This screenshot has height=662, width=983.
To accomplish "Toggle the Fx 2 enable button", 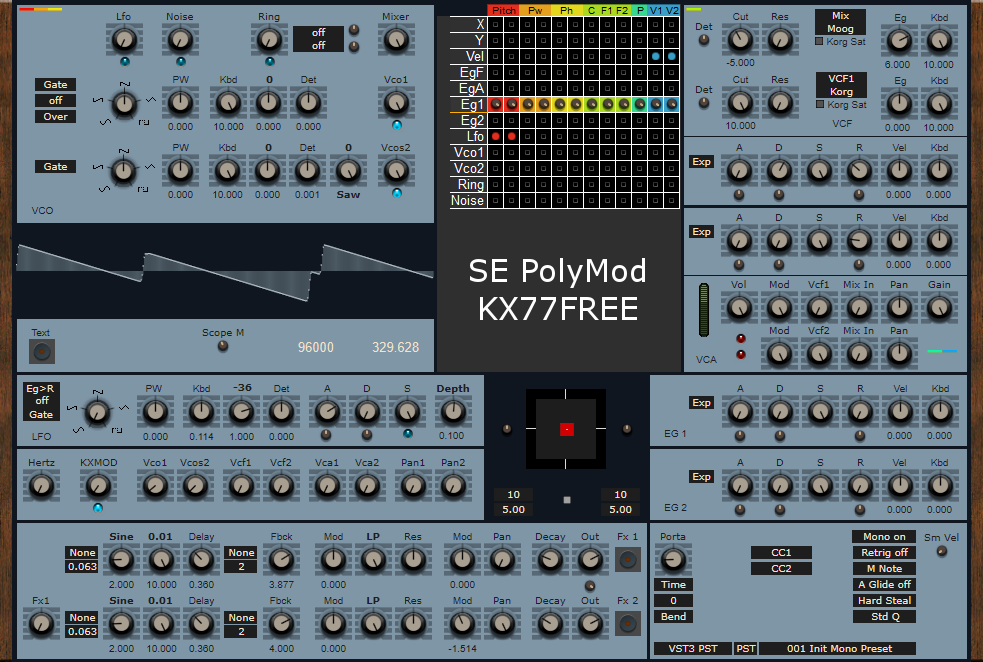I will tap(628, 624).
